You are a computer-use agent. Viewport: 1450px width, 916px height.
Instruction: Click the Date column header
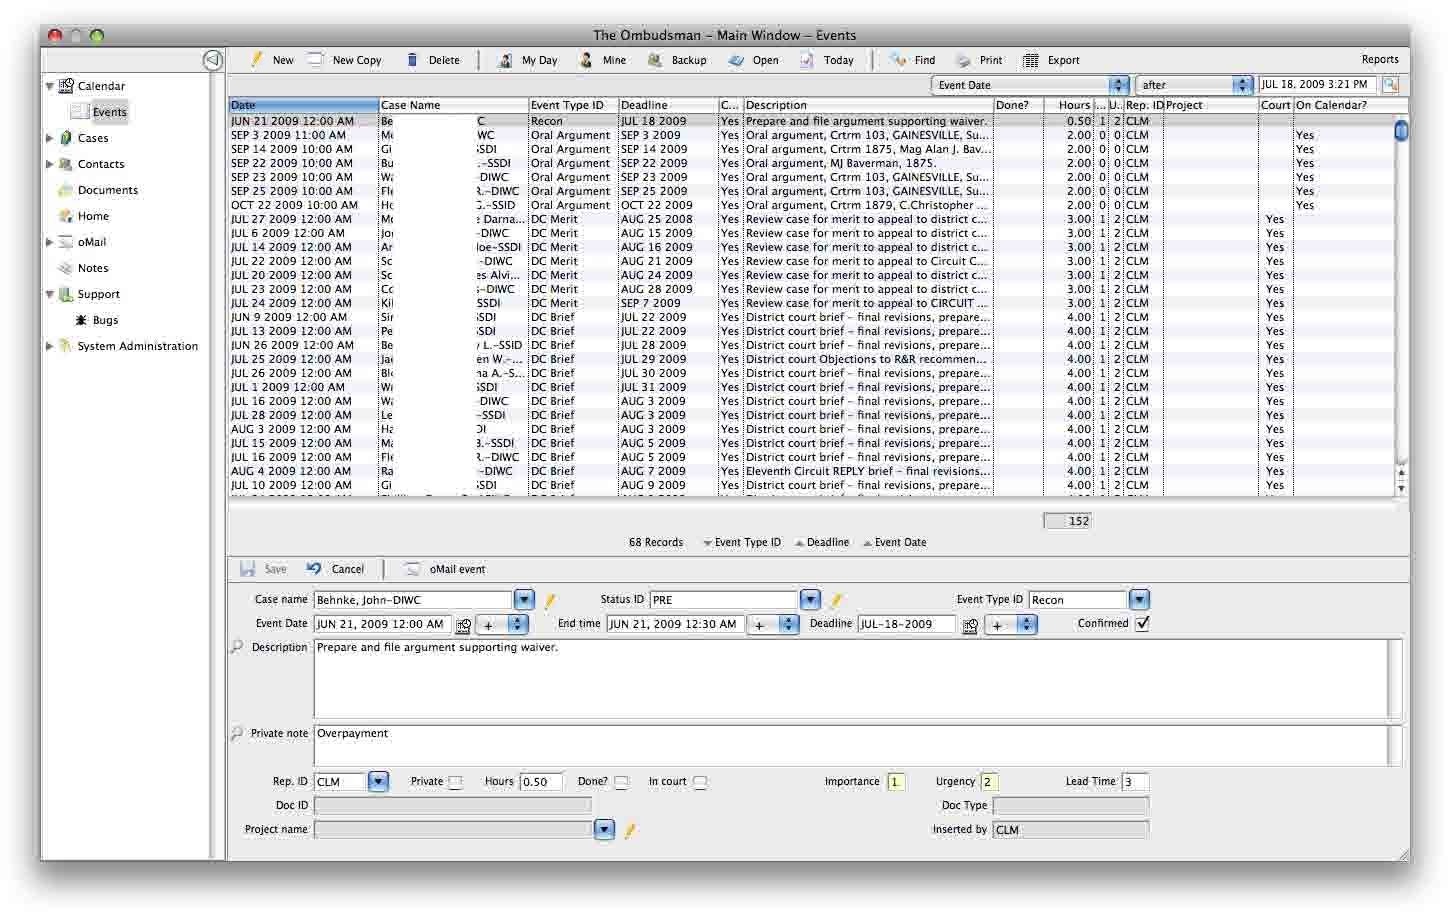pyautogui.click(x=304, y=105)
